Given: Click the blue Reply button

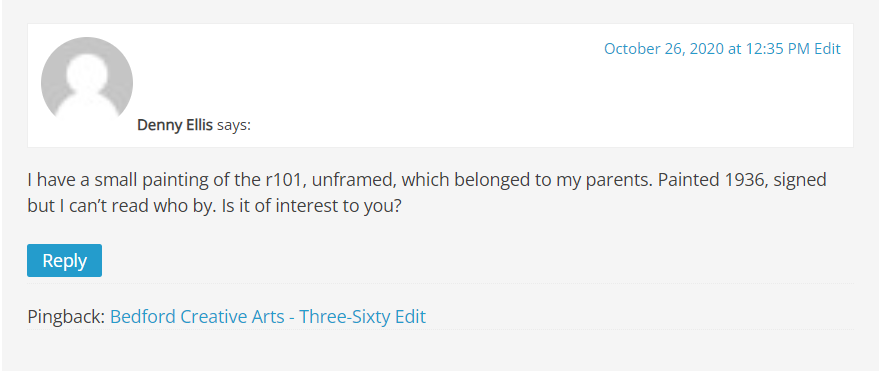Looking at the screenshot, I should click(65, 260).
